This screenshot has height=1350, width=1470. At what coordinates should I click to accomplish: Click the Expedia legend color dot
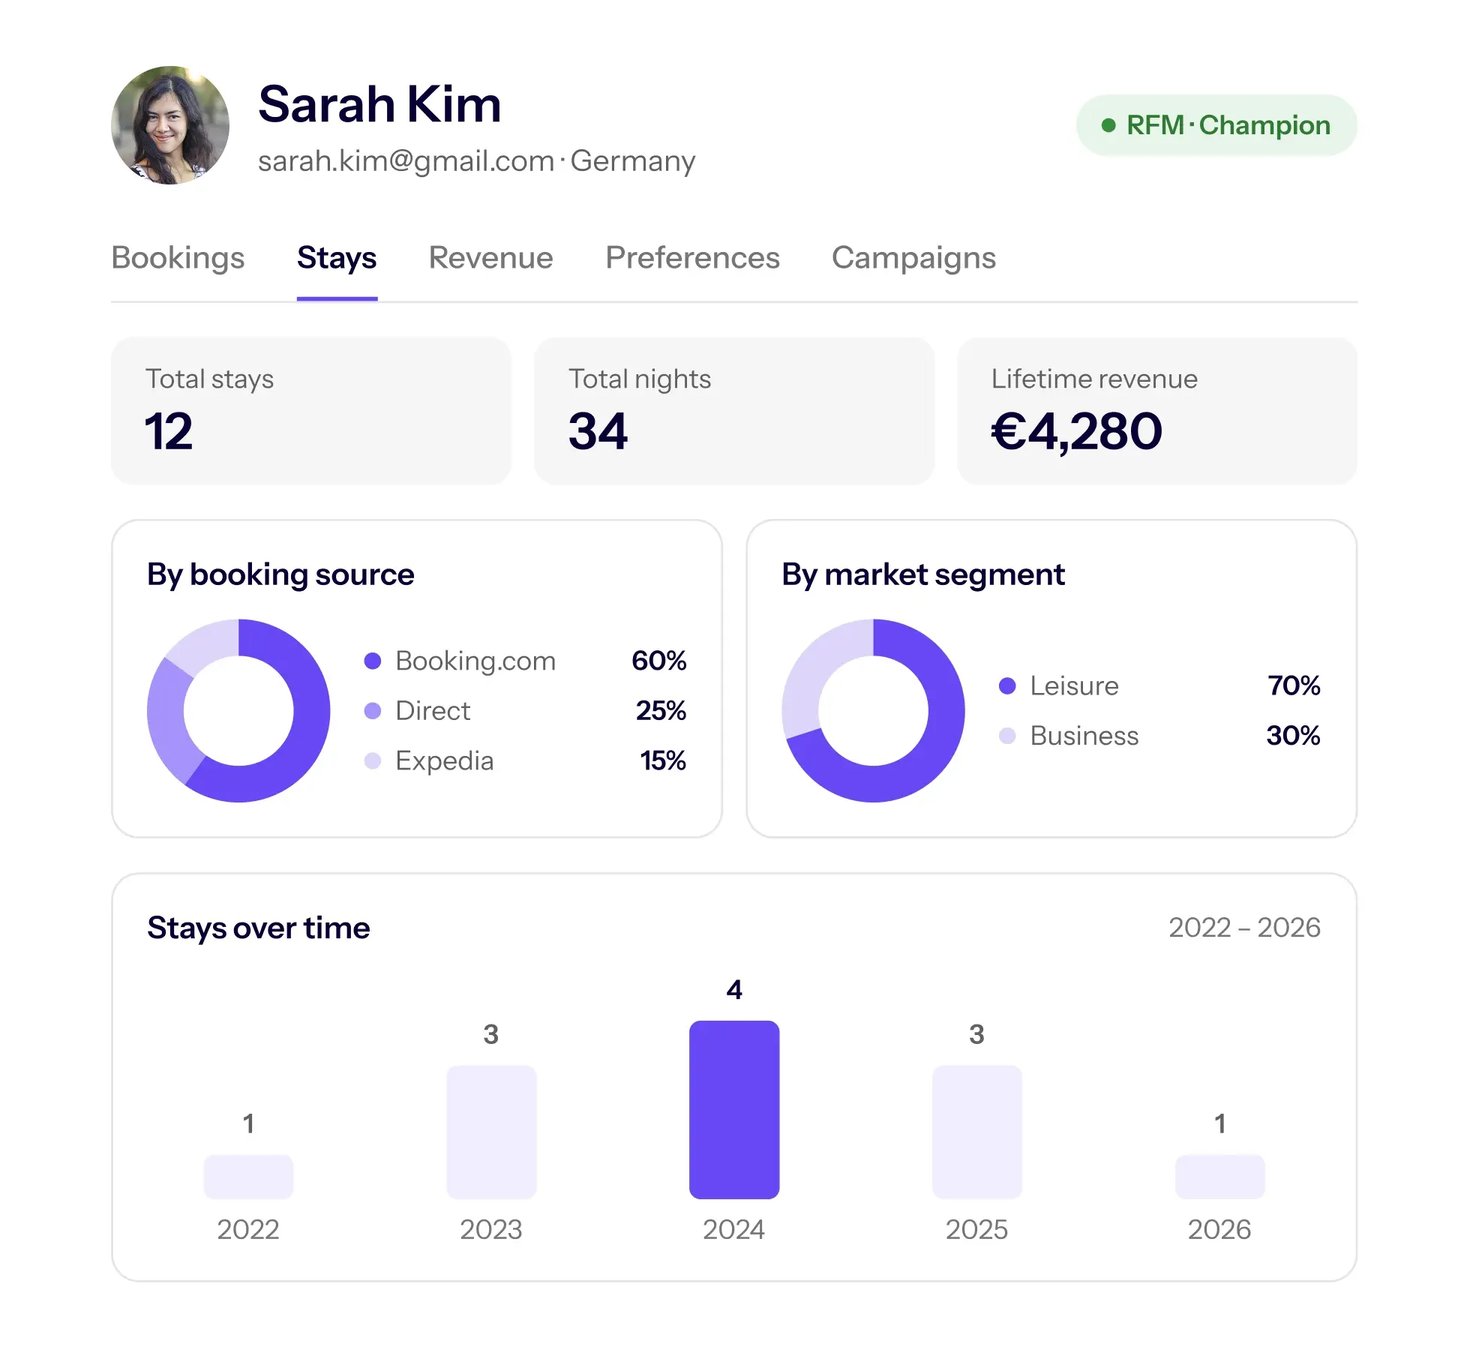click(x=373, y=761)
